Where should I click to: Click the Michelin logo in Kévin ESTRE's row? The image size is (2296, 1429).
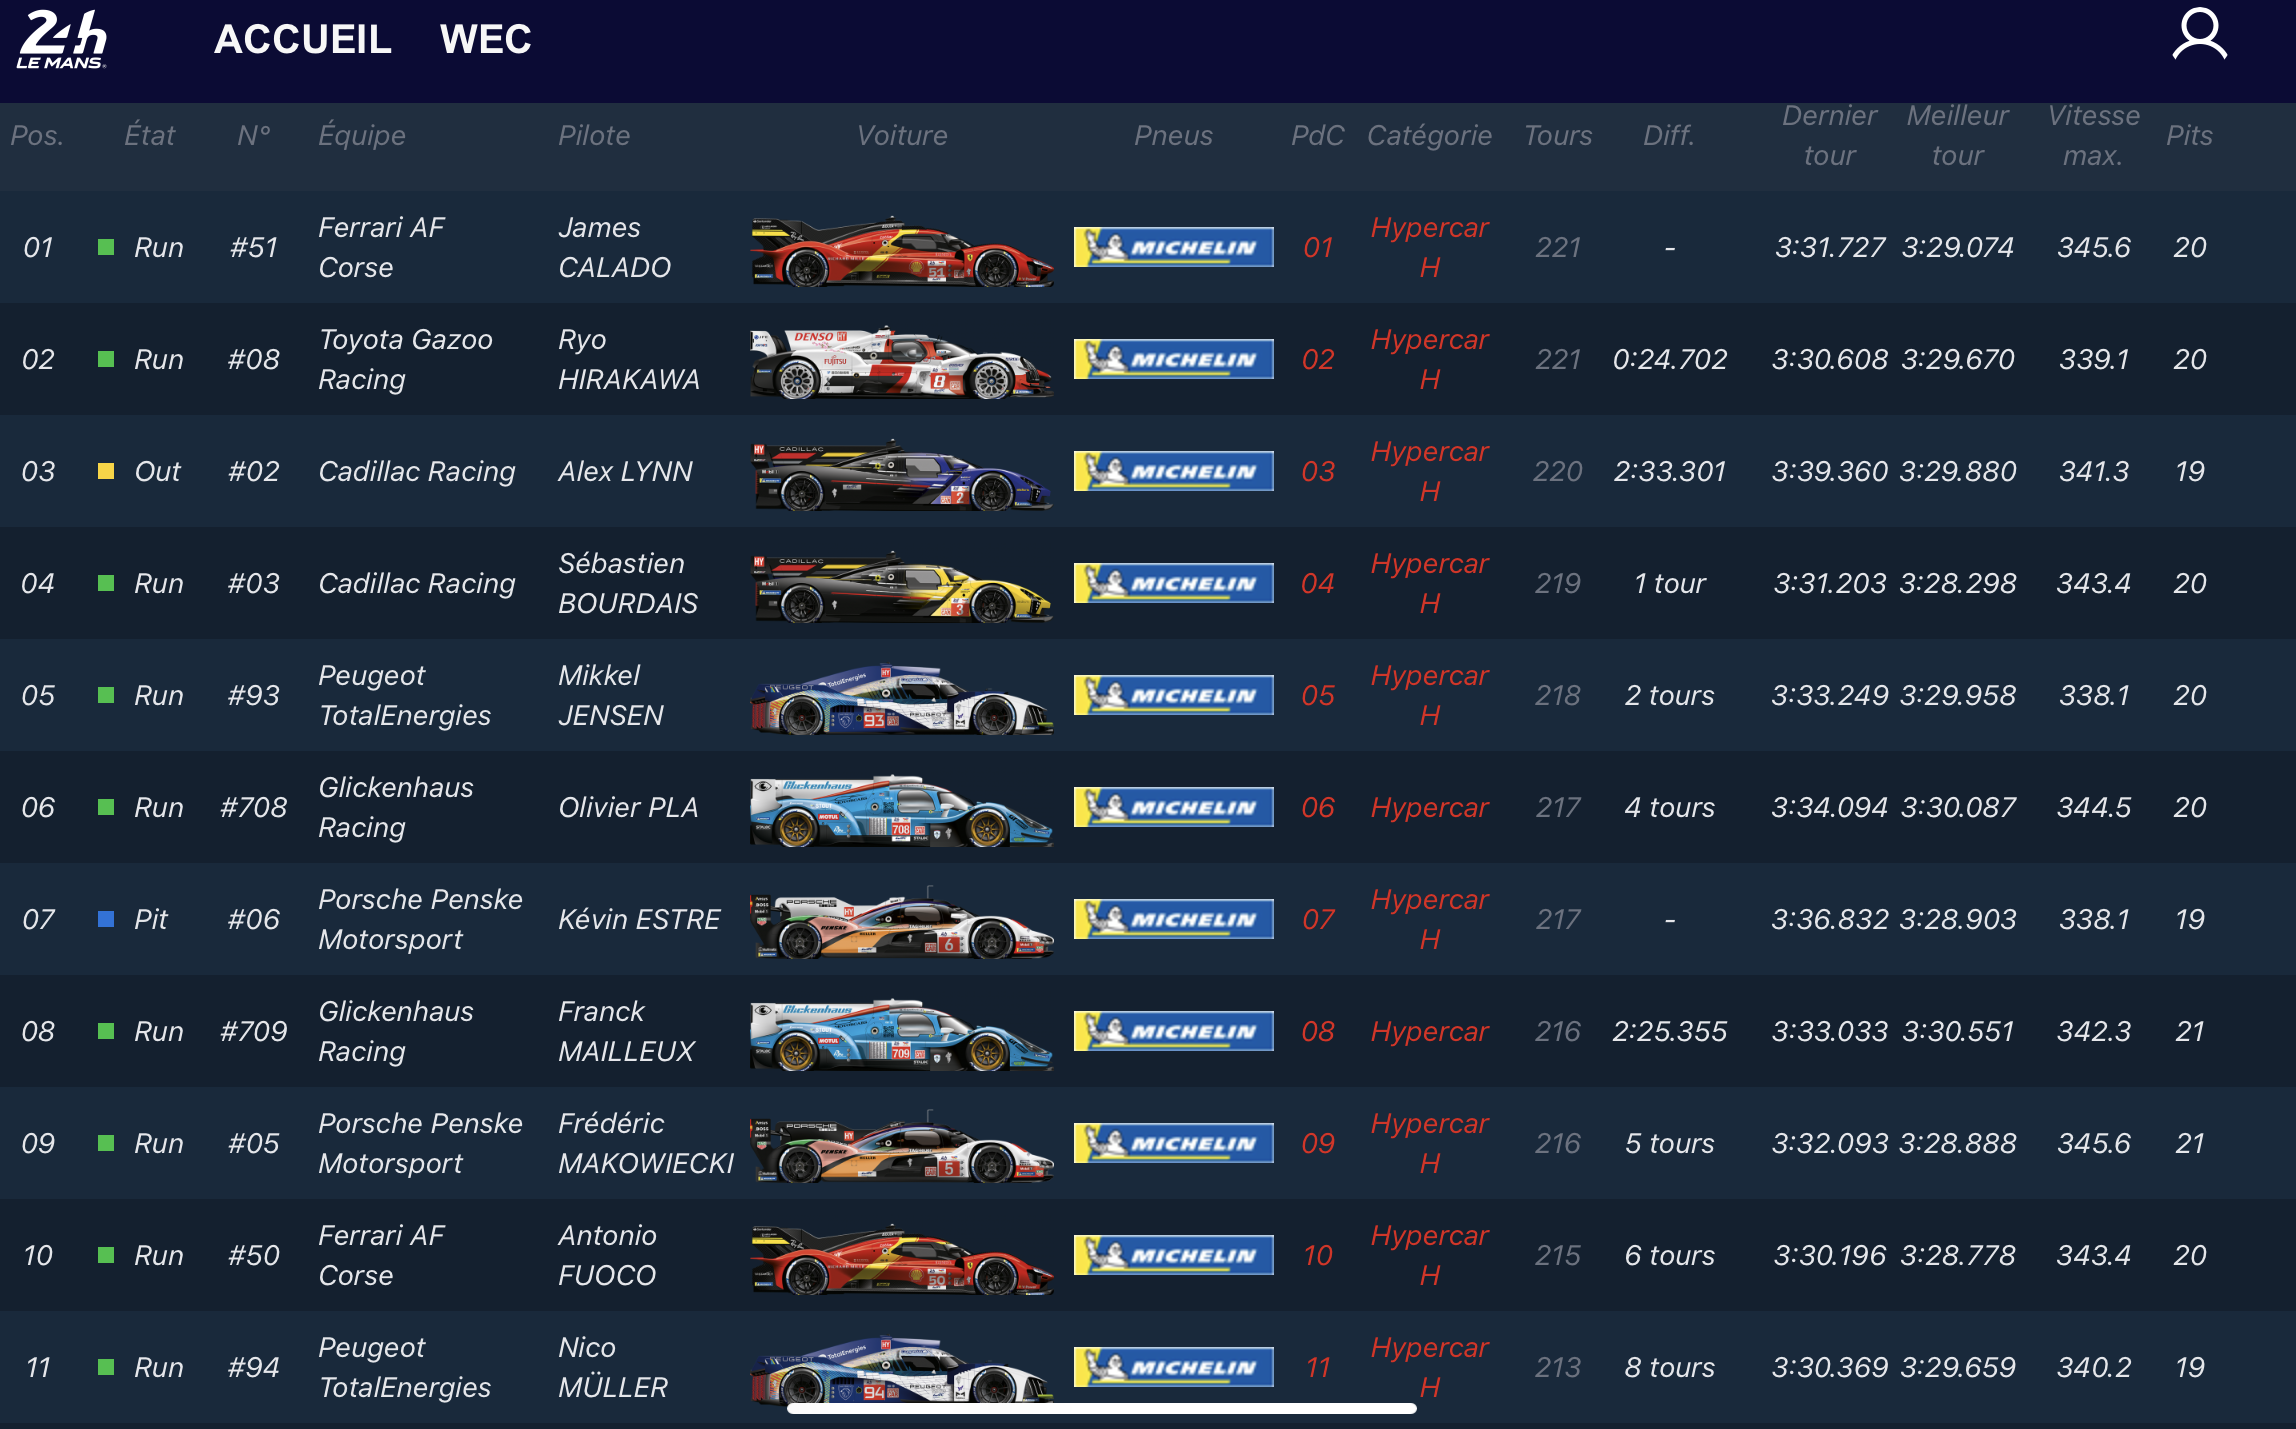pos(1173,919)
